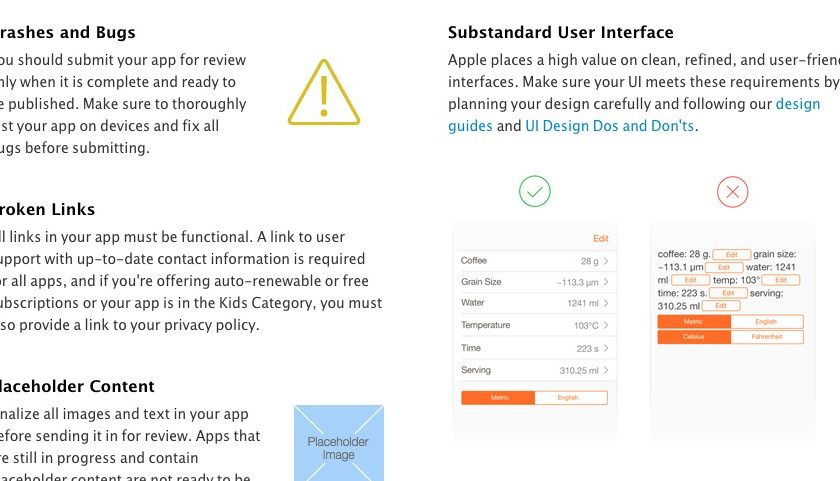Click the Edit button after "coffee: 28 g."
Image resolution: width=840 pixels, height=481 pixels.
(x=731, y=256)
